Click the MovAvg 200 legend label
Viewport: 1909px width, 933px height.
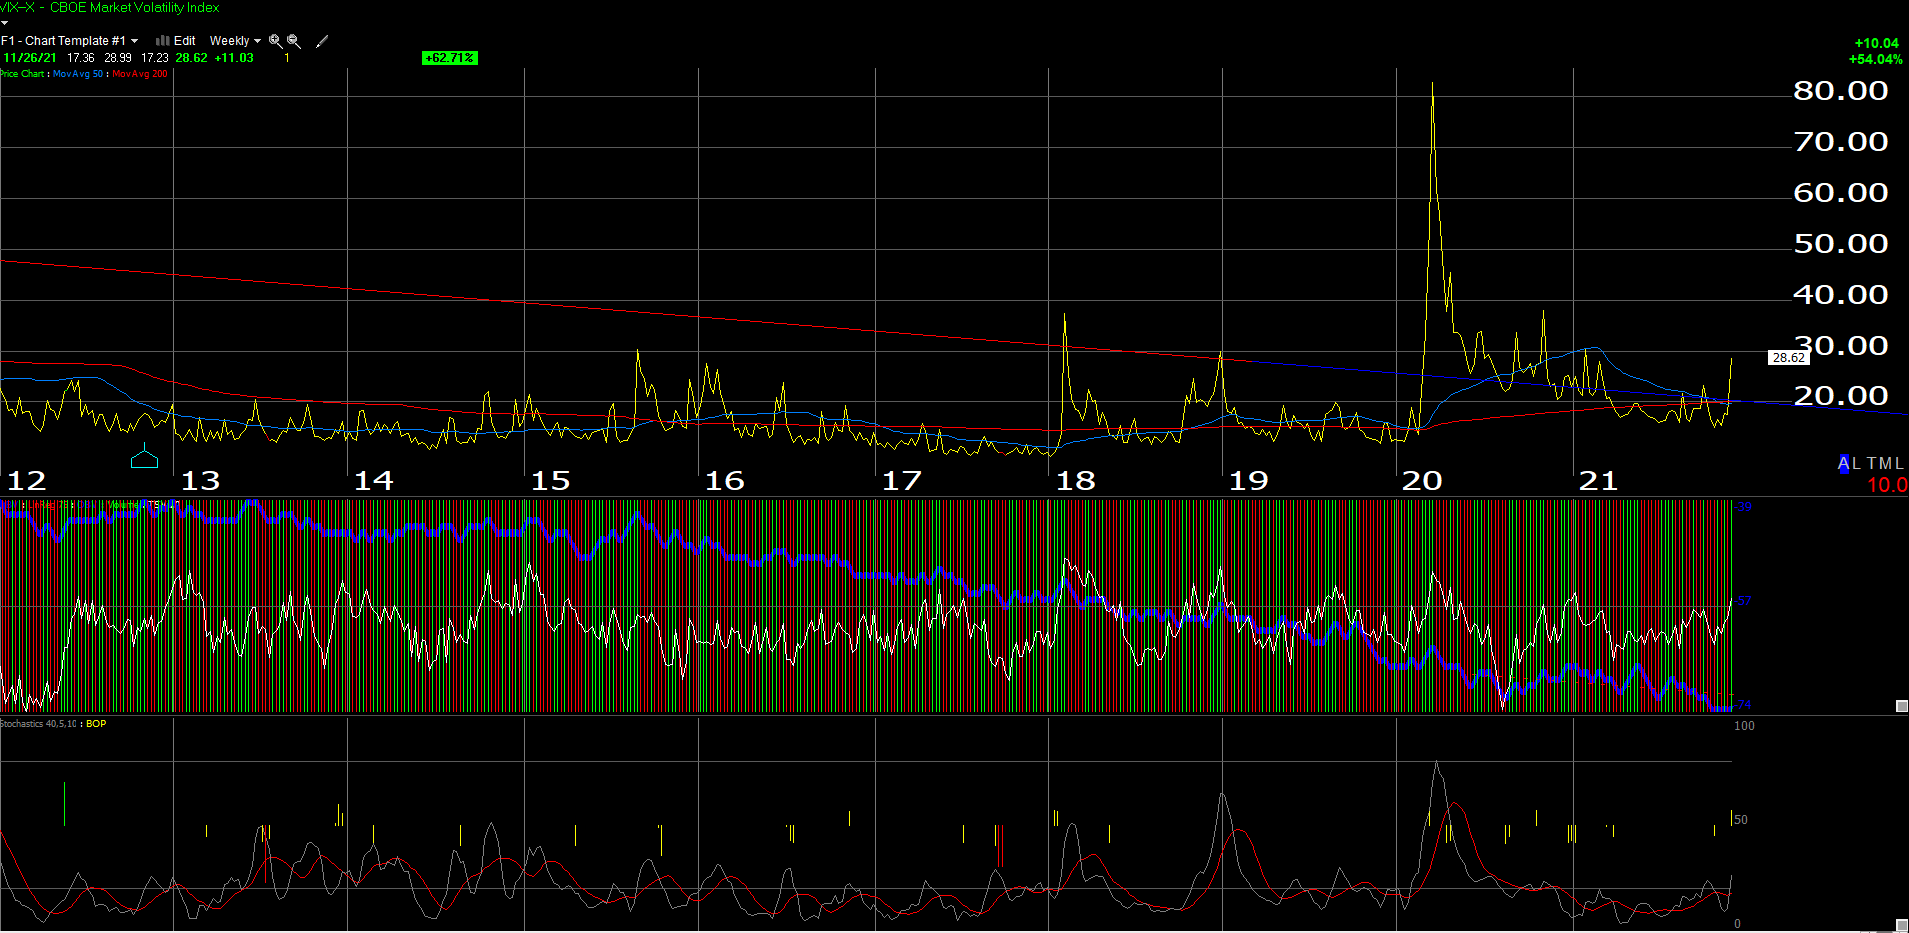pyautogui.click(x=140, y=74)
